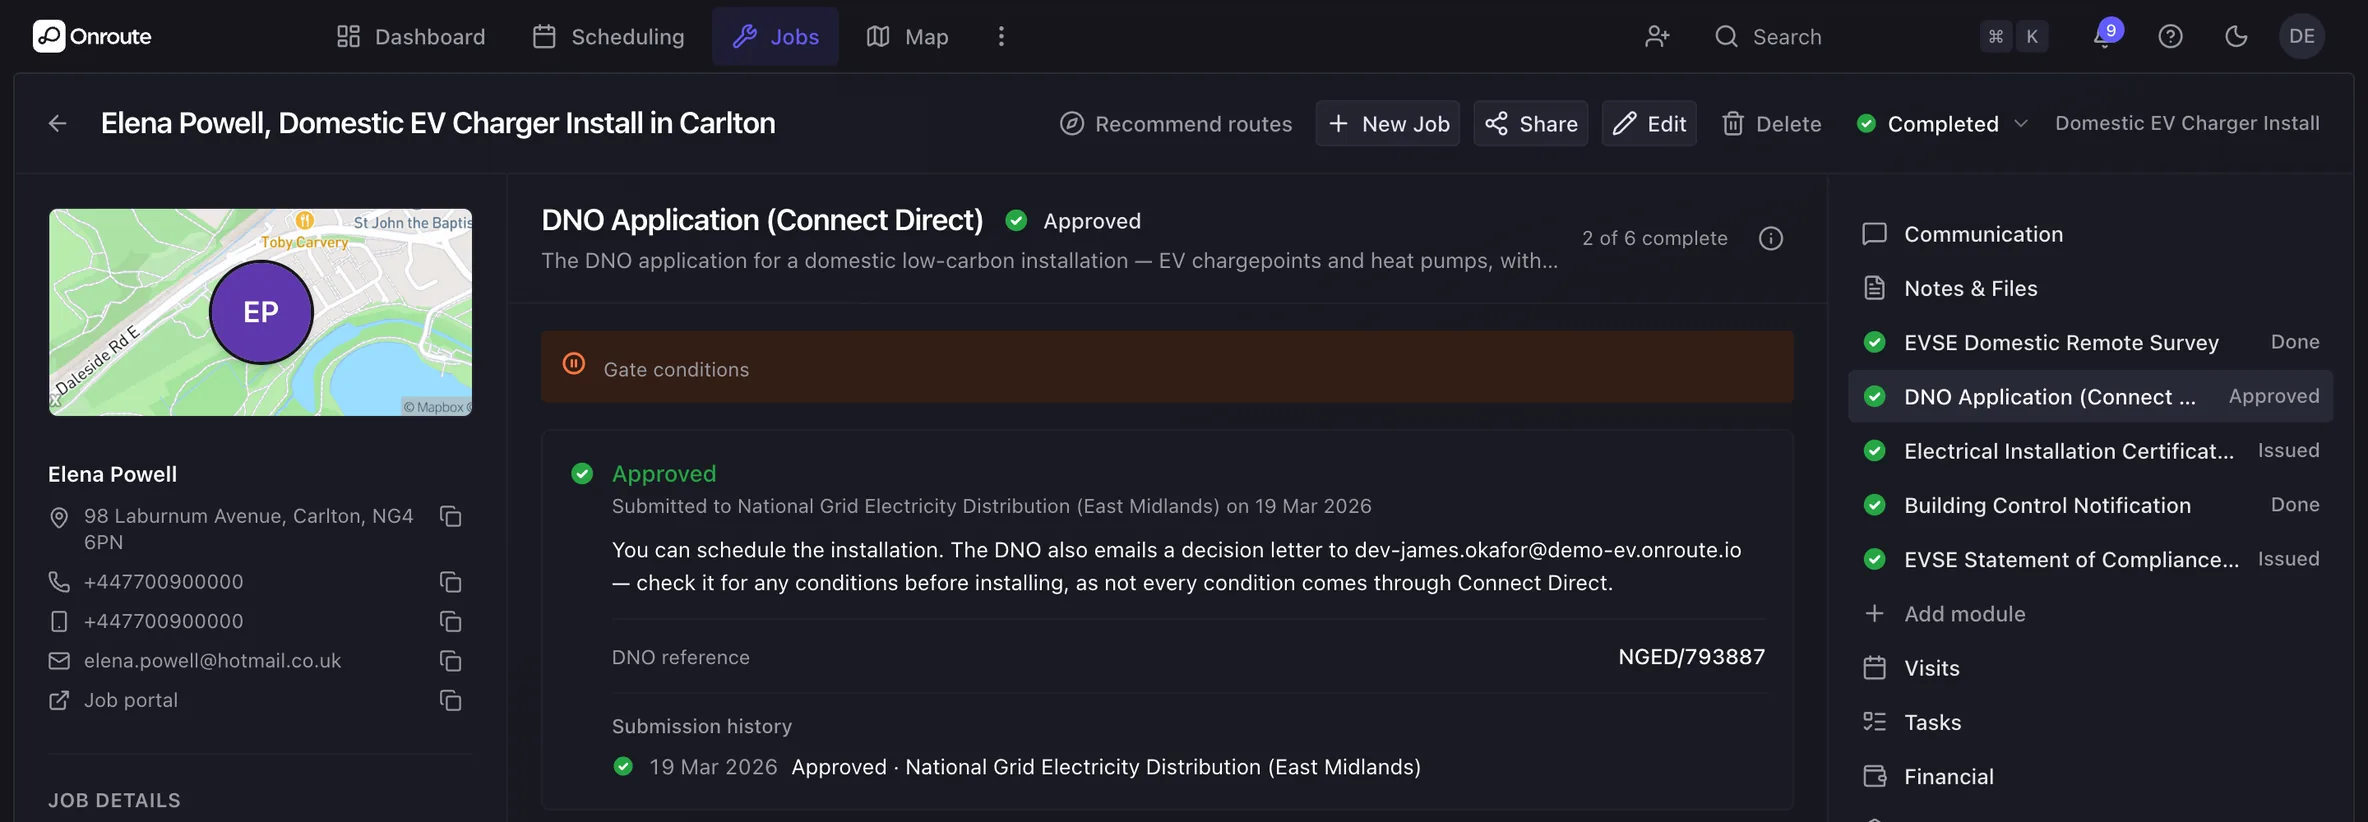Click the add user icon
The image size is (2368, 822).
tap(1657, 36)
